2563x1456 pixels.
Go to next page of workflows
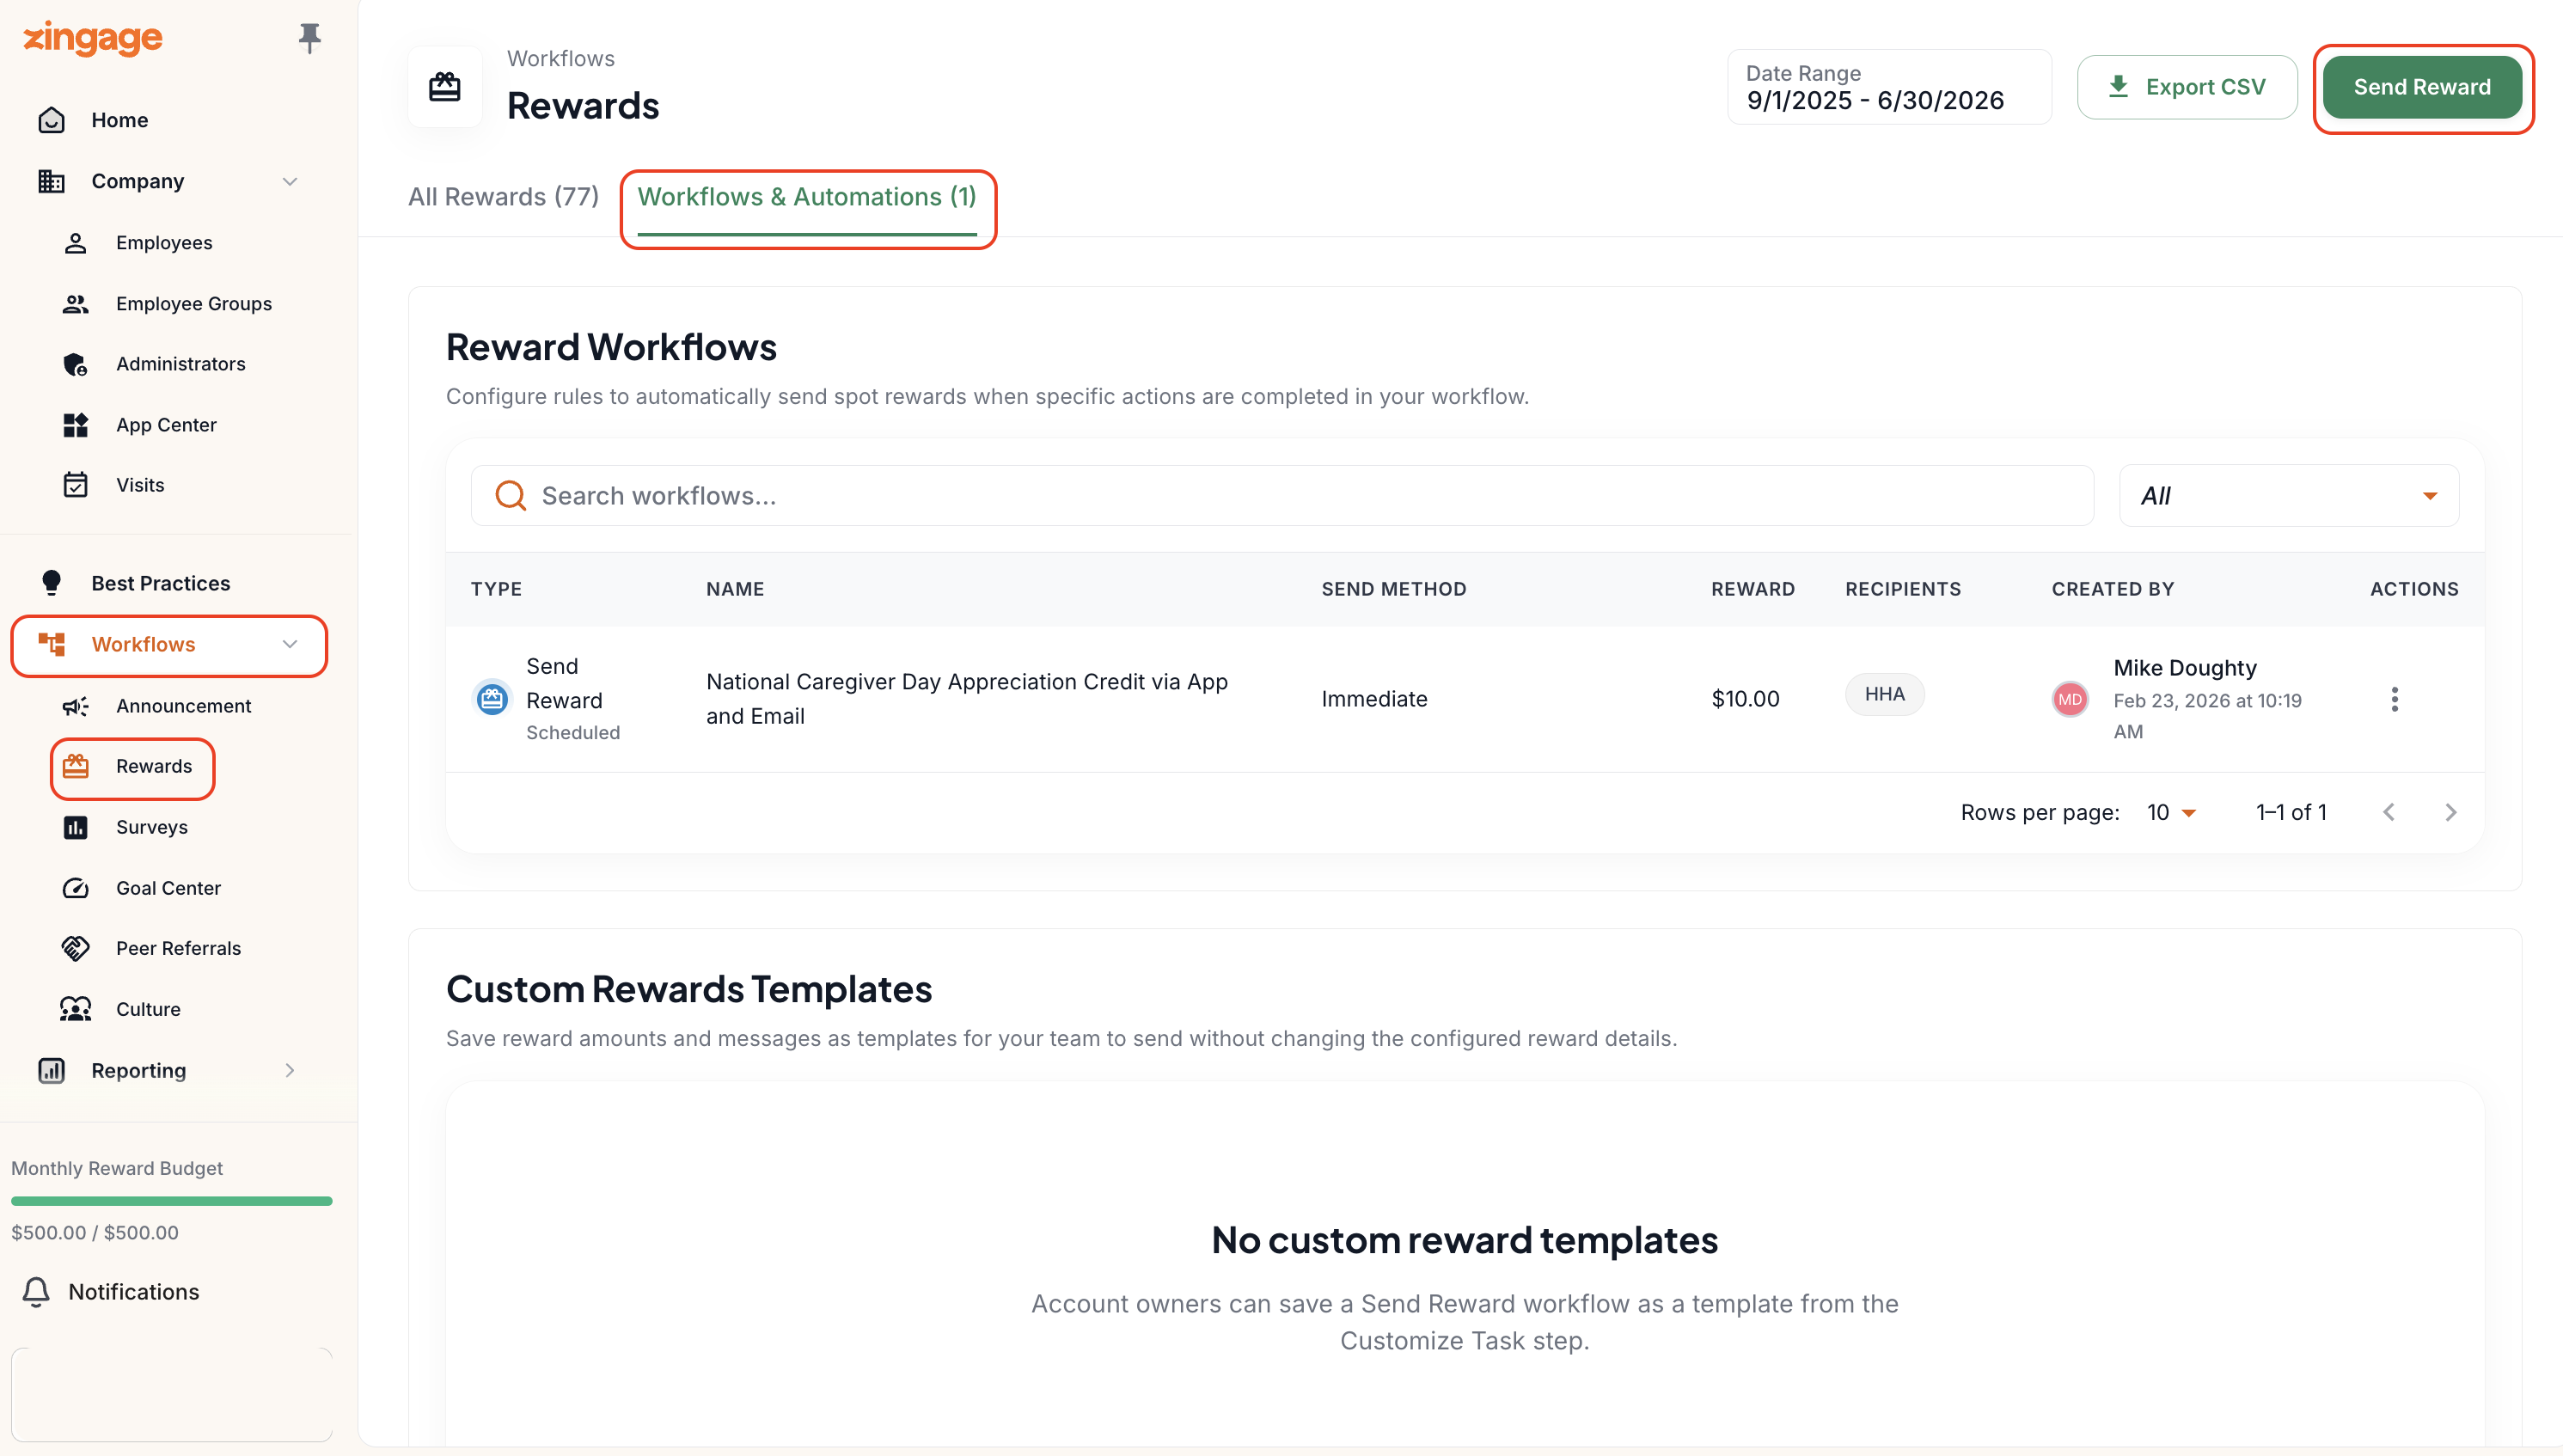tap(2451, 813)
